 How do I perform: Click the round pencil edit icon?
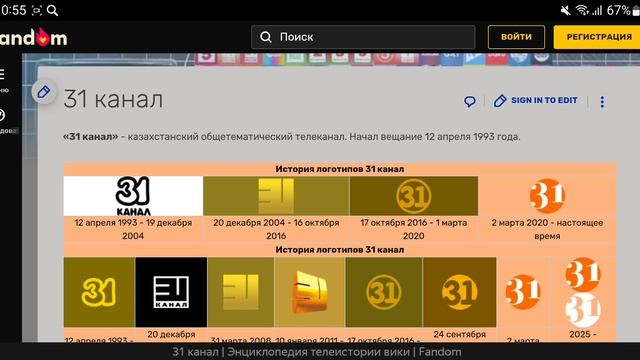(44, 92)
